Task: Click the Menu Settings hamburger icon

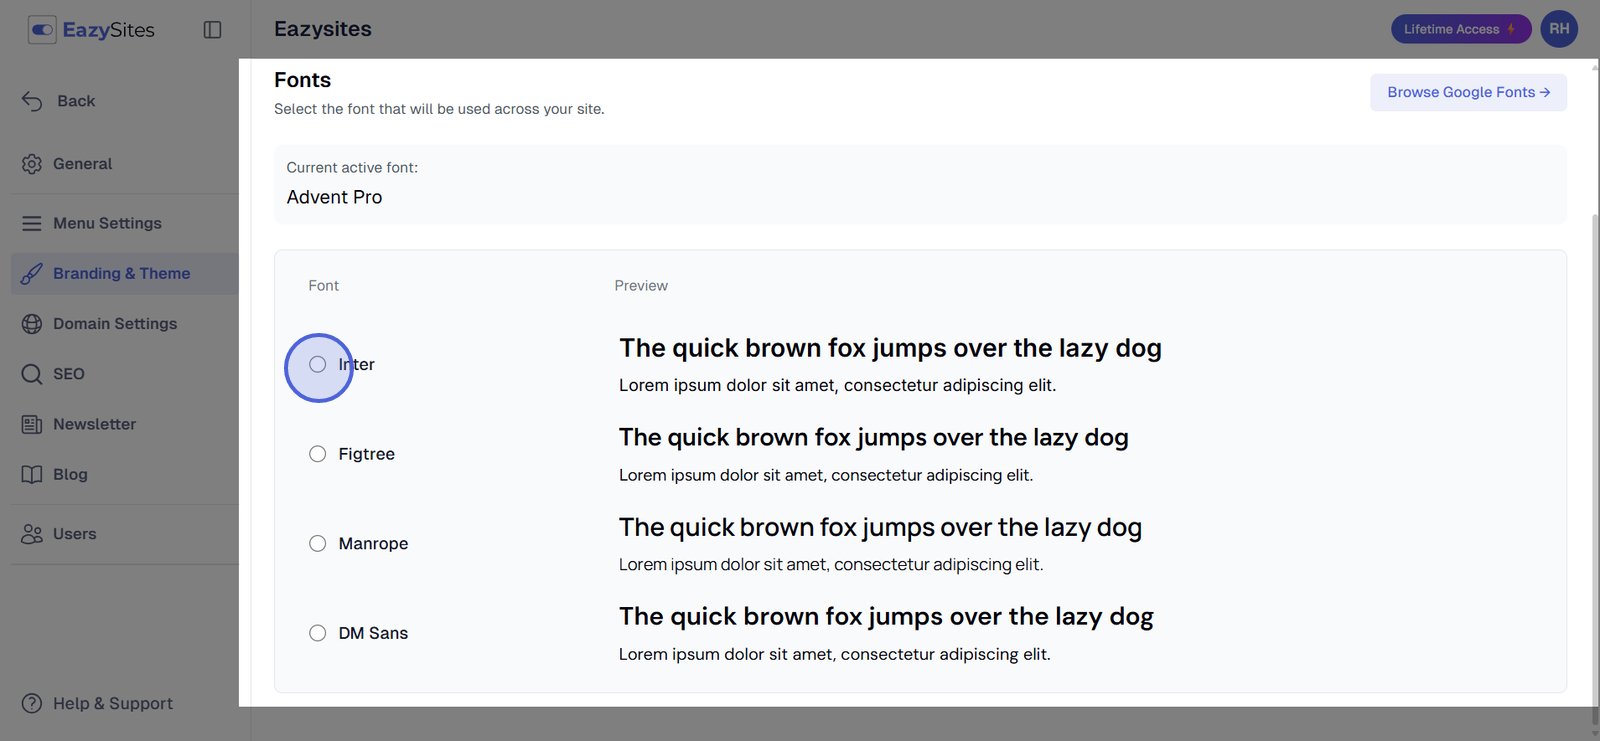Action: (32, 224)
